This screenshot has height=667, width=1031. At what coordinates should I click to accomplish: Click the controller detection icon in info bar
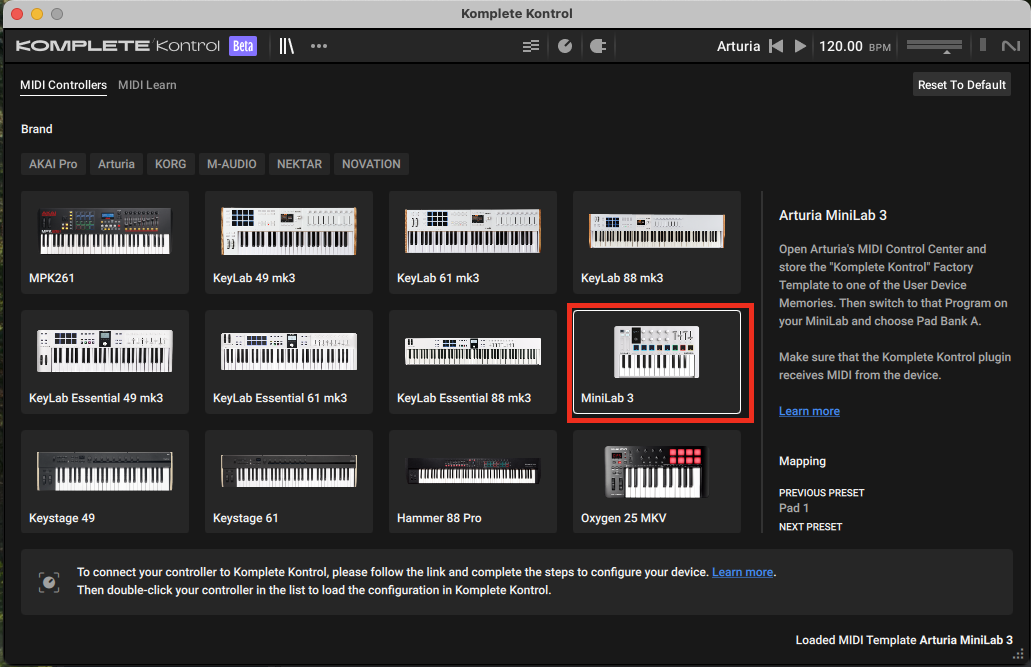pos(49,582)
